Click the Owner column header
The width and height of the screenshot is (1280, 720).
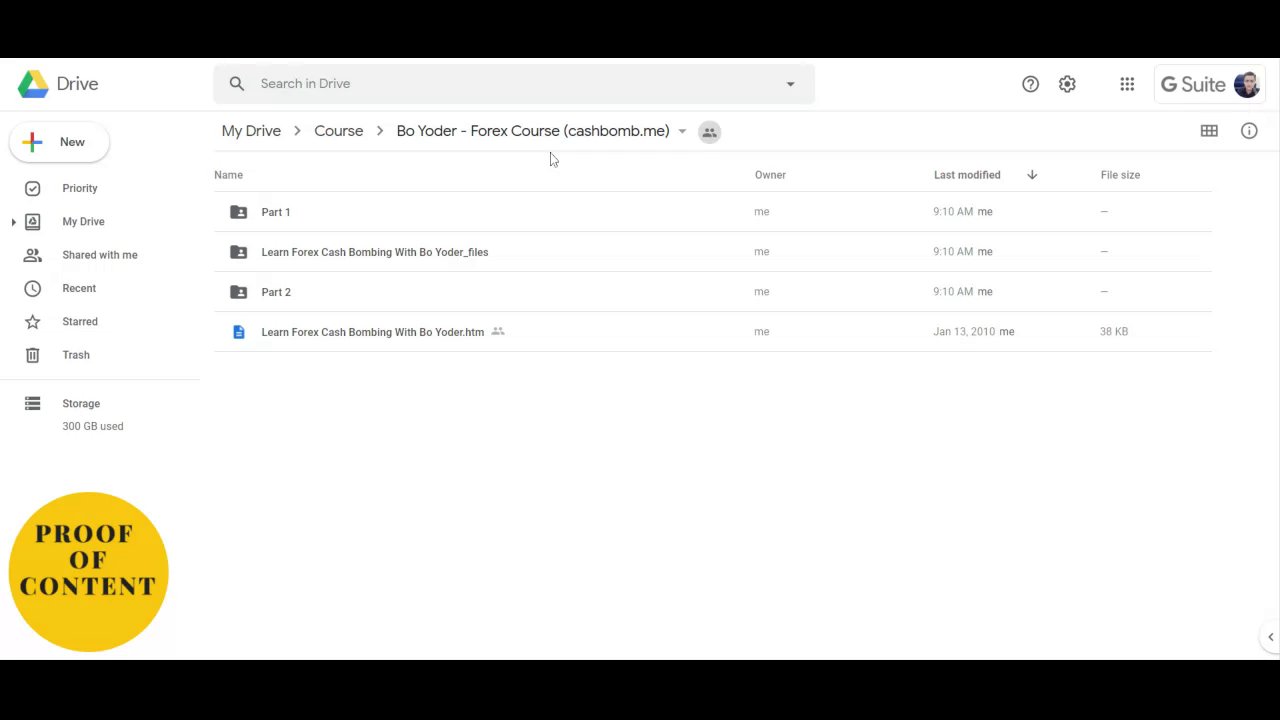tap(770, 175)
